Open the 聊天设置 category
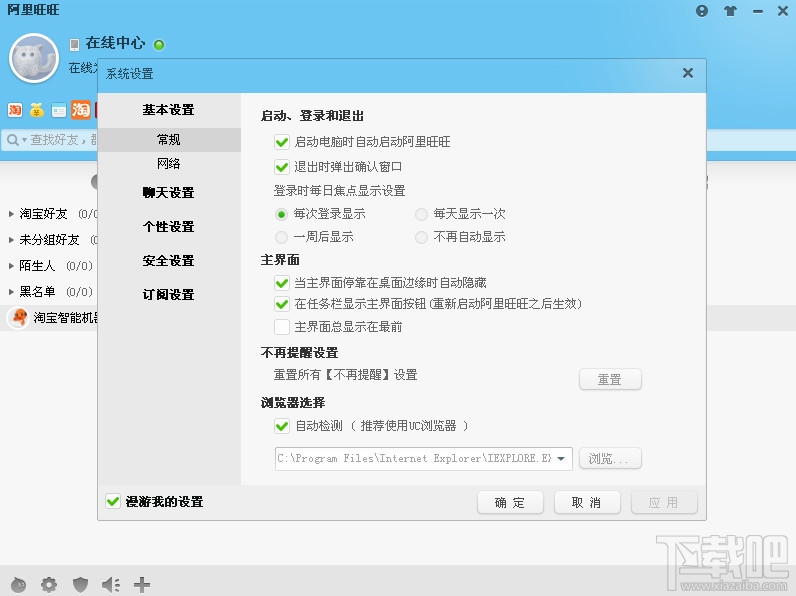This screenshot has width=796, height=596. pyautogui.click(x=169, y=192)
